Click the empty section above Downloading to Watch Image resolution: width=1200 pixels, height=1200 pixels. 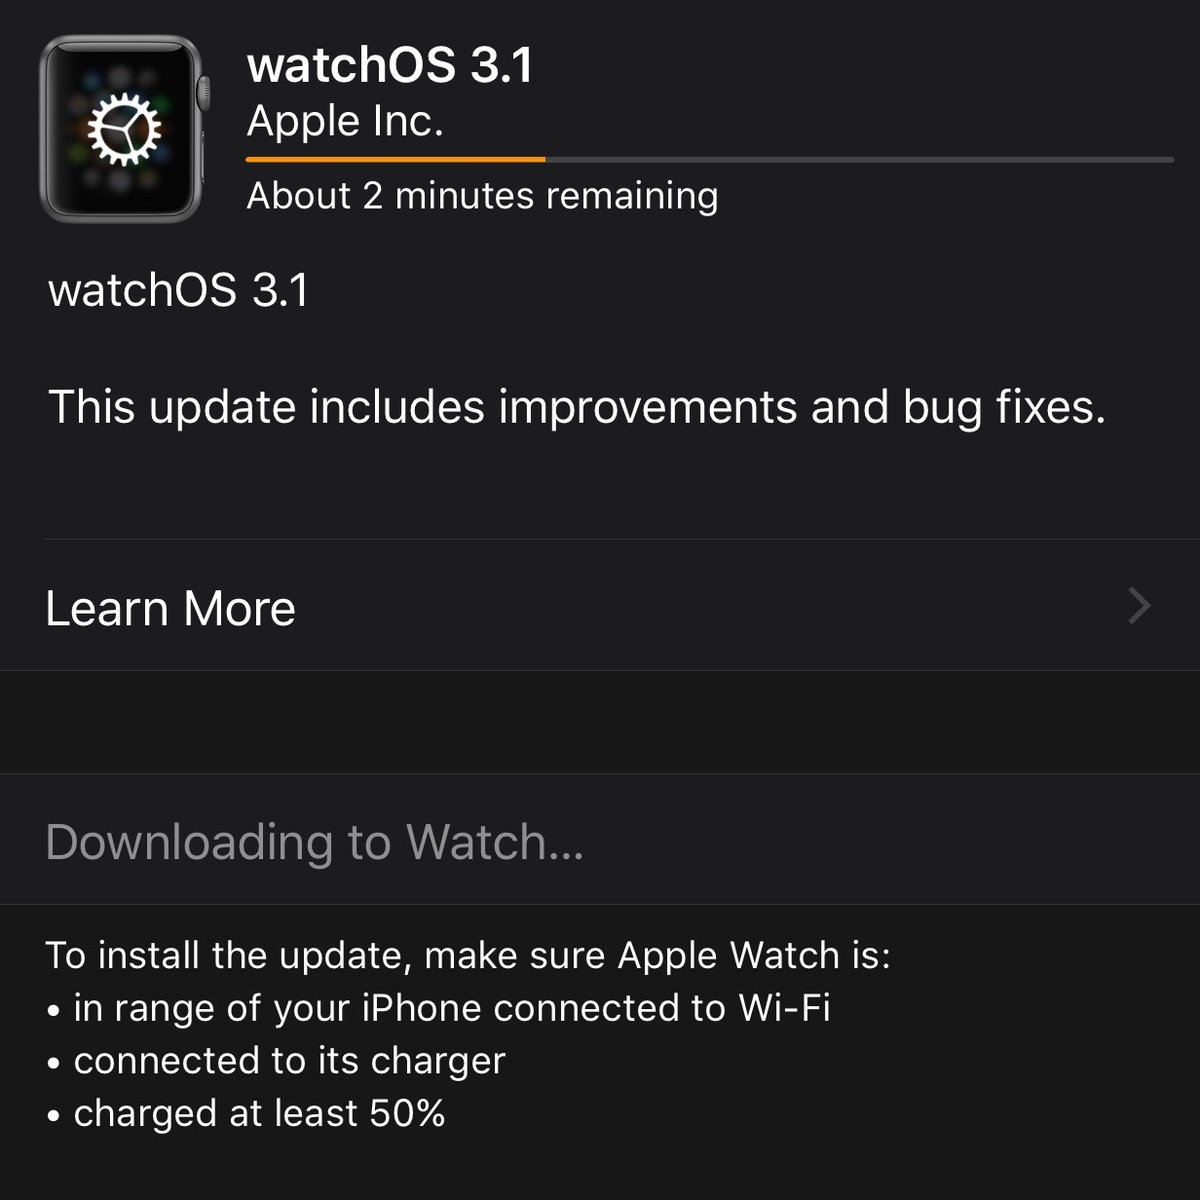point(600,722)
